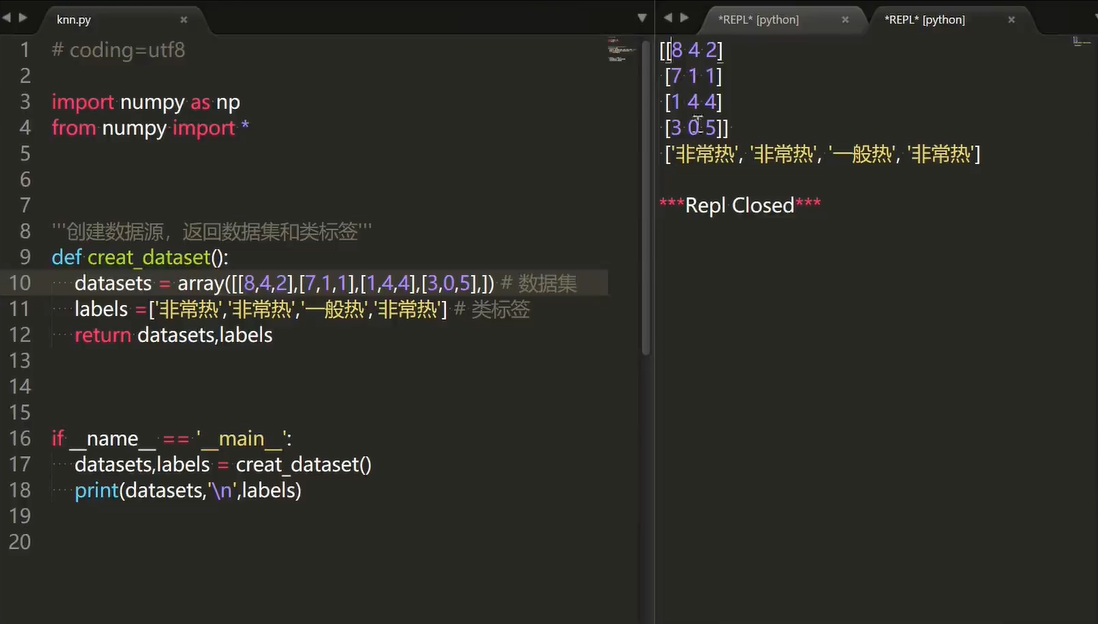Click the labels list output in REPL
The width and height of the screenshot is (1098, 624).
822,154
